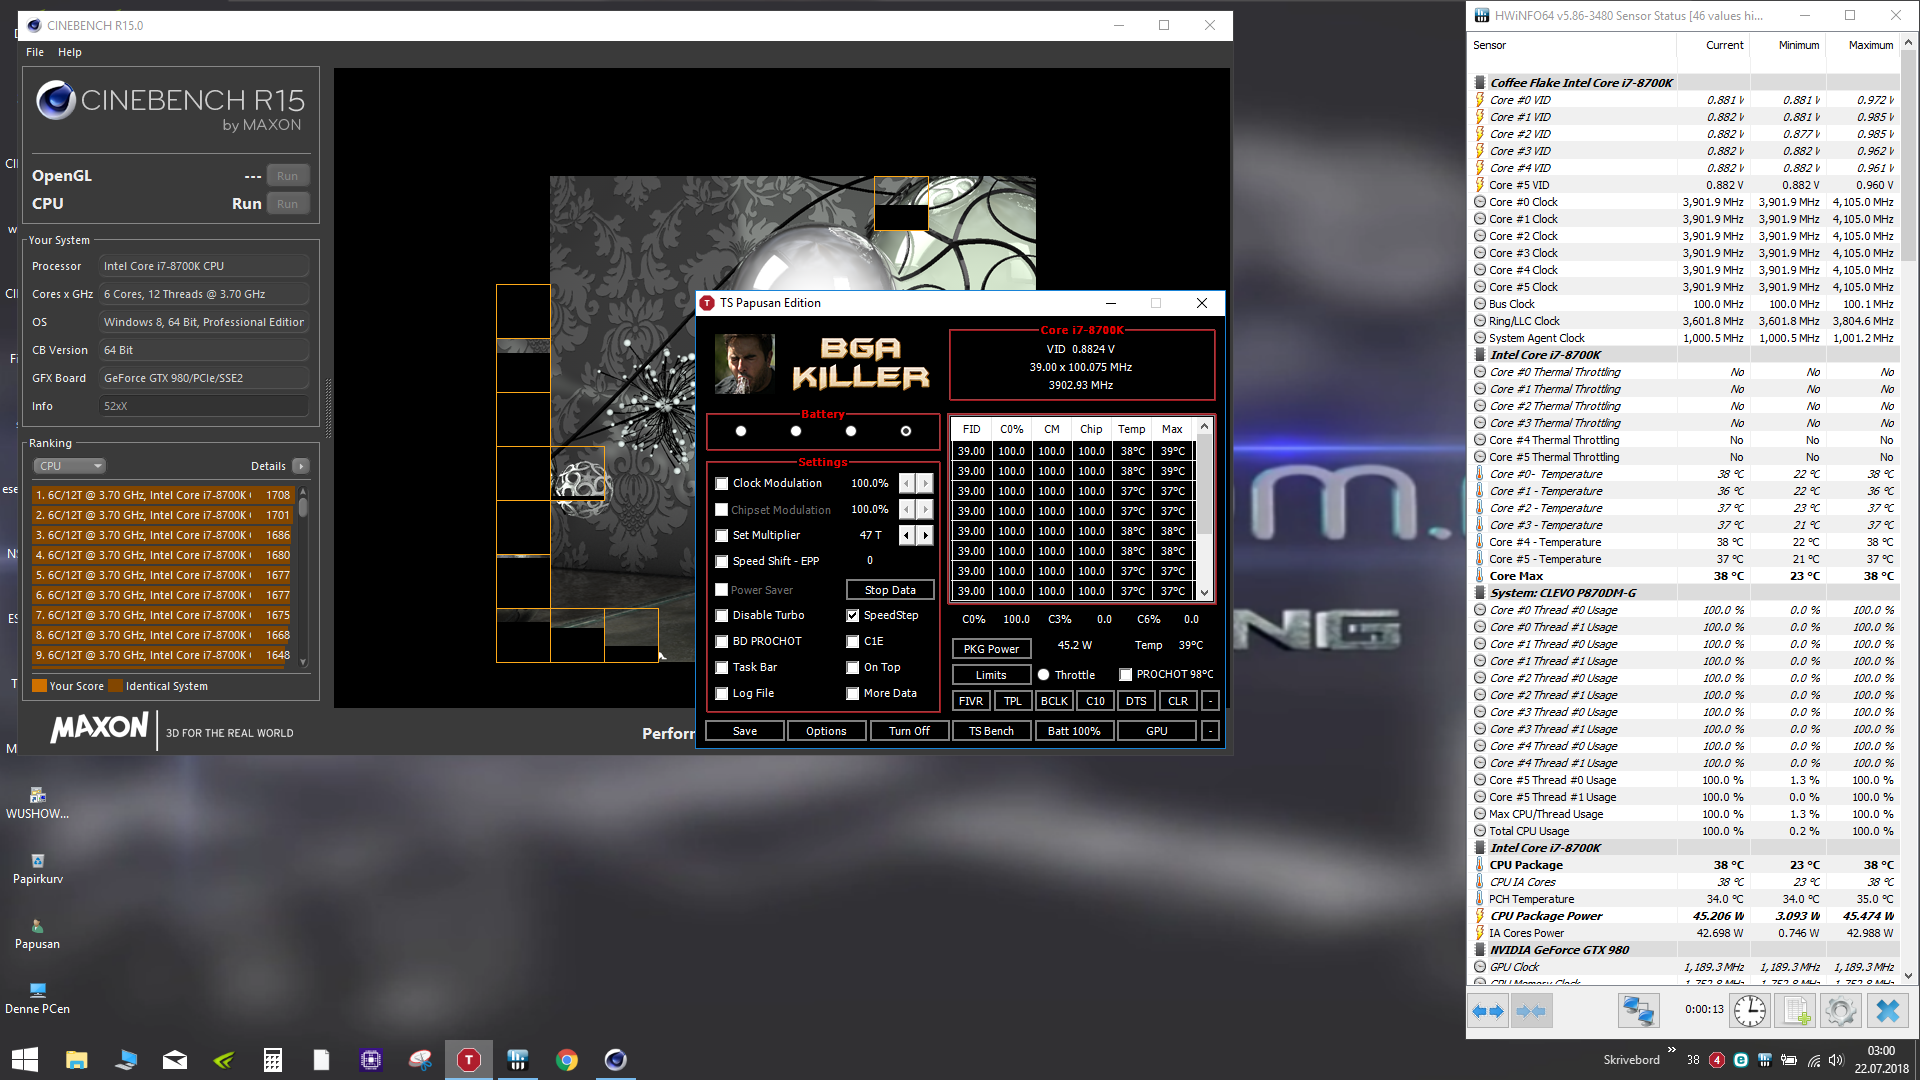The height and width of the screenshot is (1080, 1920).
Task: Select ranking row 1 scoring 1708
Action: (162, 495)
